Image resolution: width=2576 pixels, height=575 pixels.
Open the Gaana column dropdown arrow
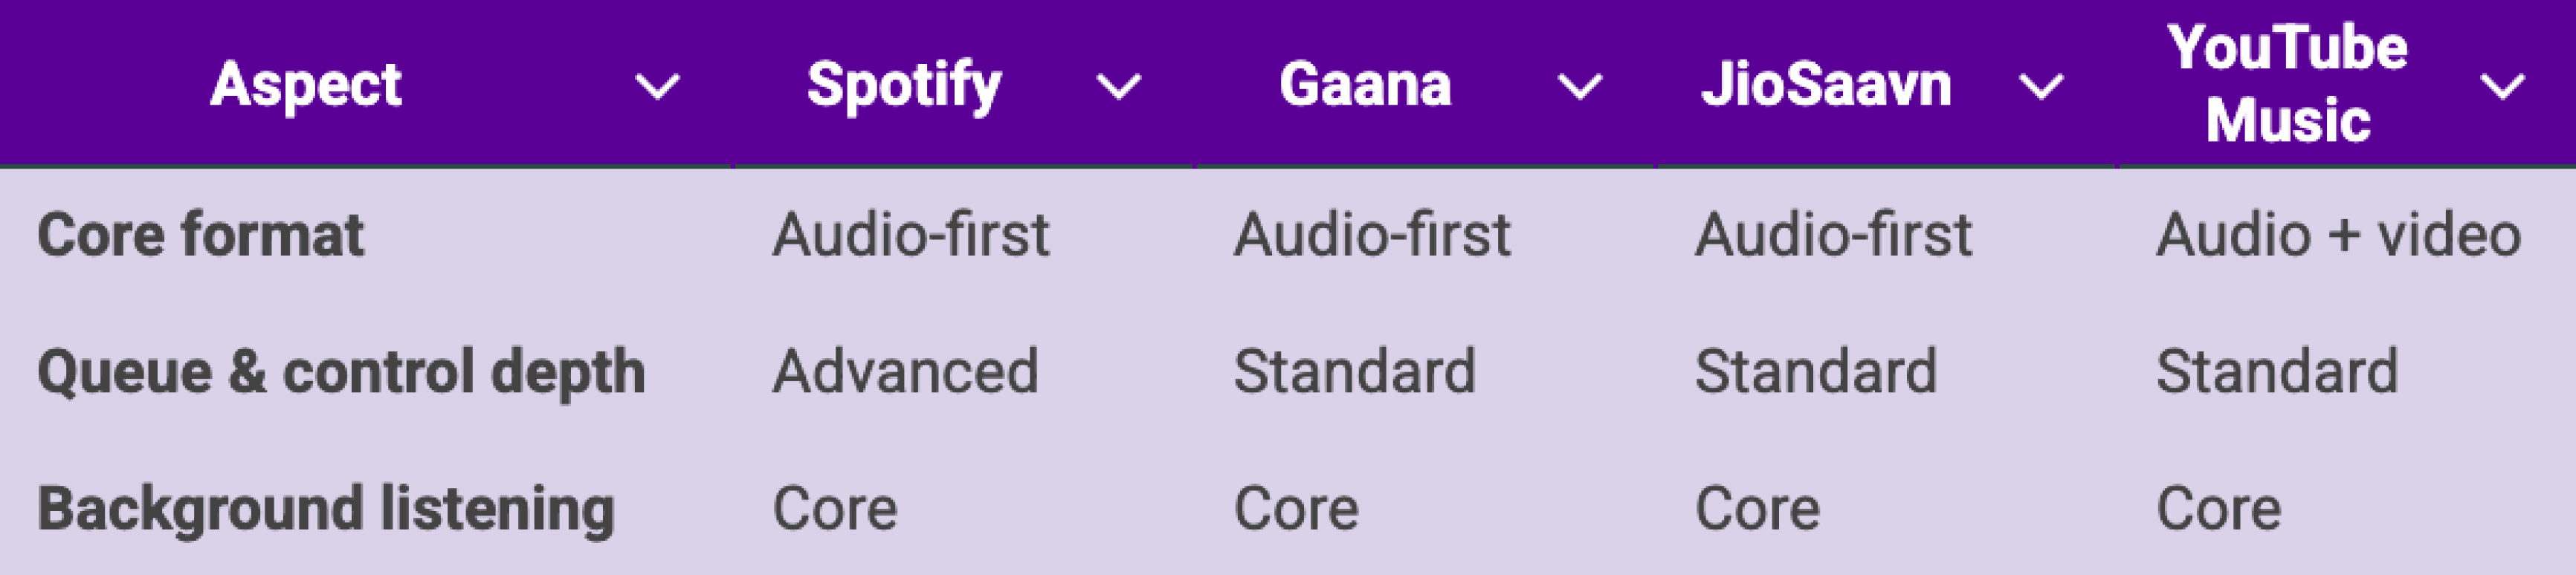1580,87
